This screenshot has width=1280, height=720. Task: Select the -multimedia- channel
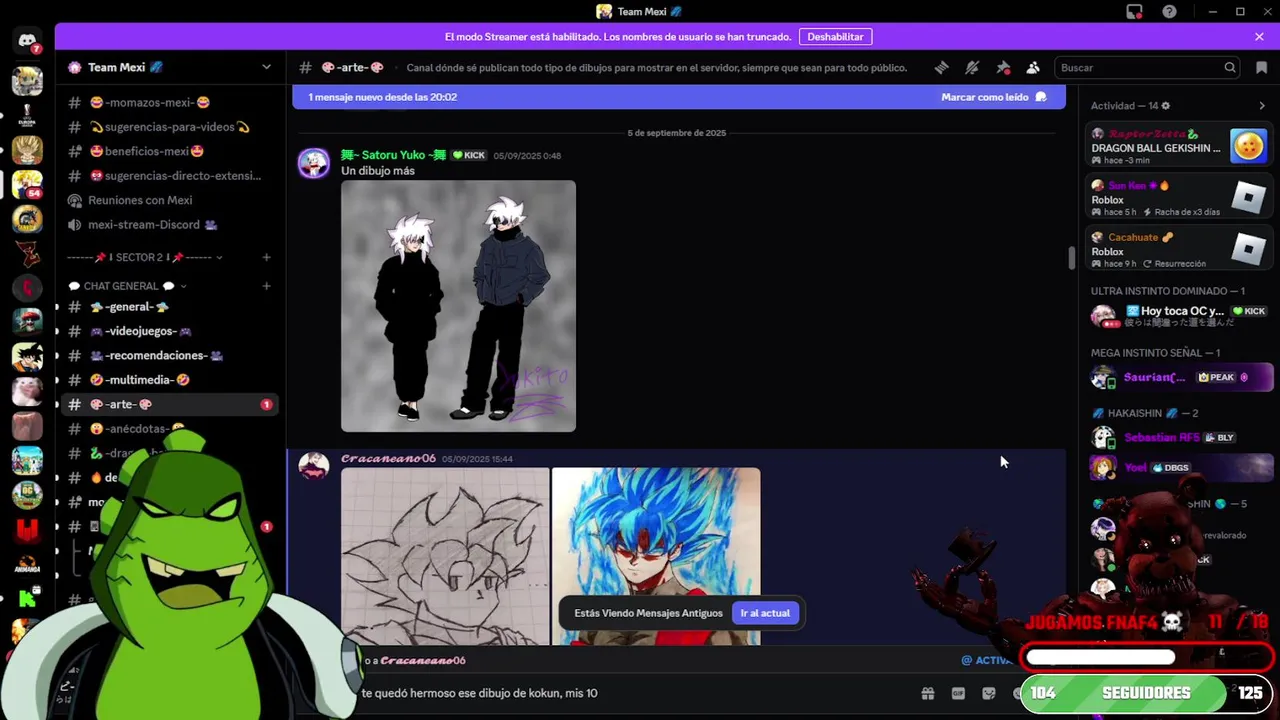point(169,380)
